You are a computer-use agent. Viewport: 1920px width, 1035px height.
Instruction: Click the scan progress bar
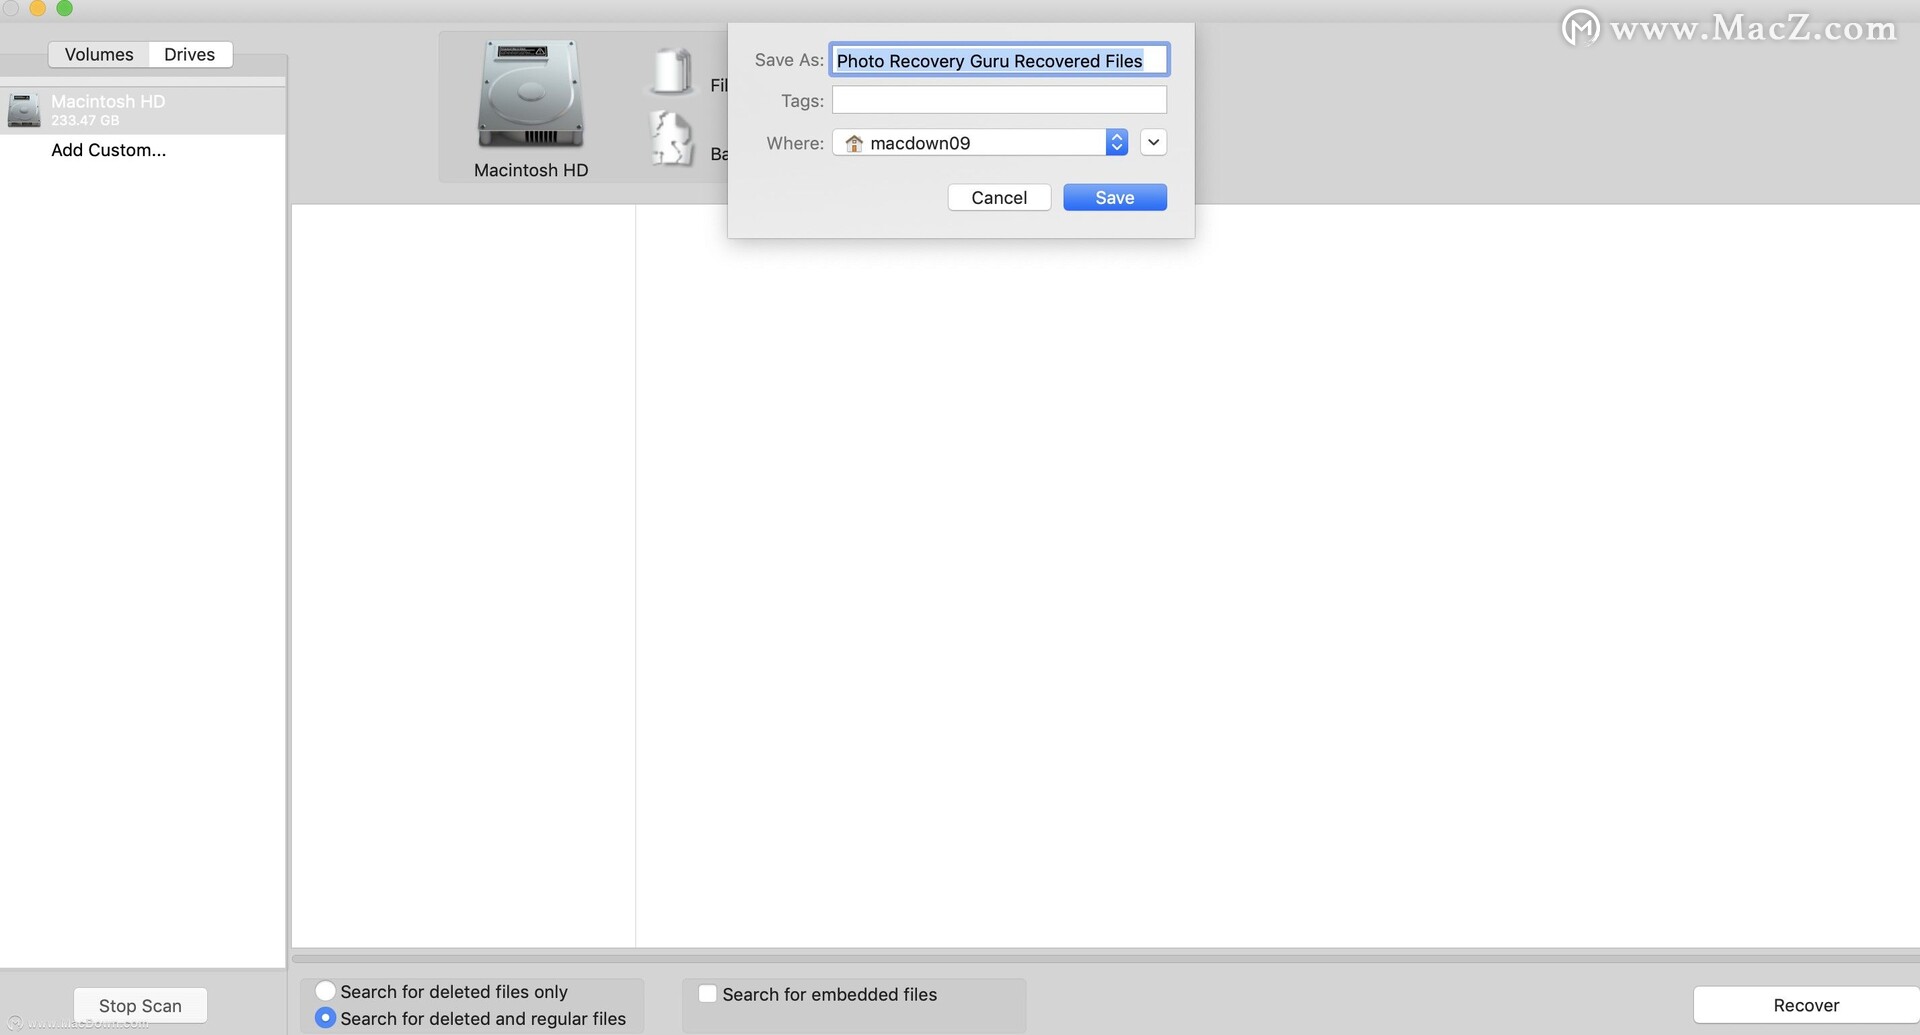point(1106,958)
